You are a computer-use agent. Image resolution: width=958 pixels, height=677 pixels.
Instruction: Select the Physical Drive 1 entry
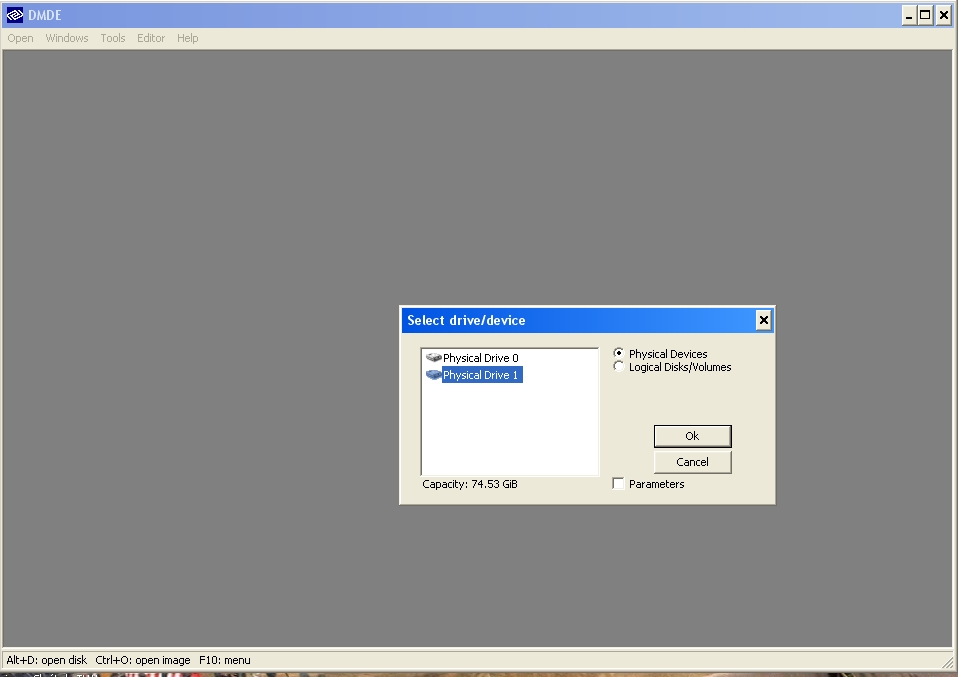(x=481, y=375)
